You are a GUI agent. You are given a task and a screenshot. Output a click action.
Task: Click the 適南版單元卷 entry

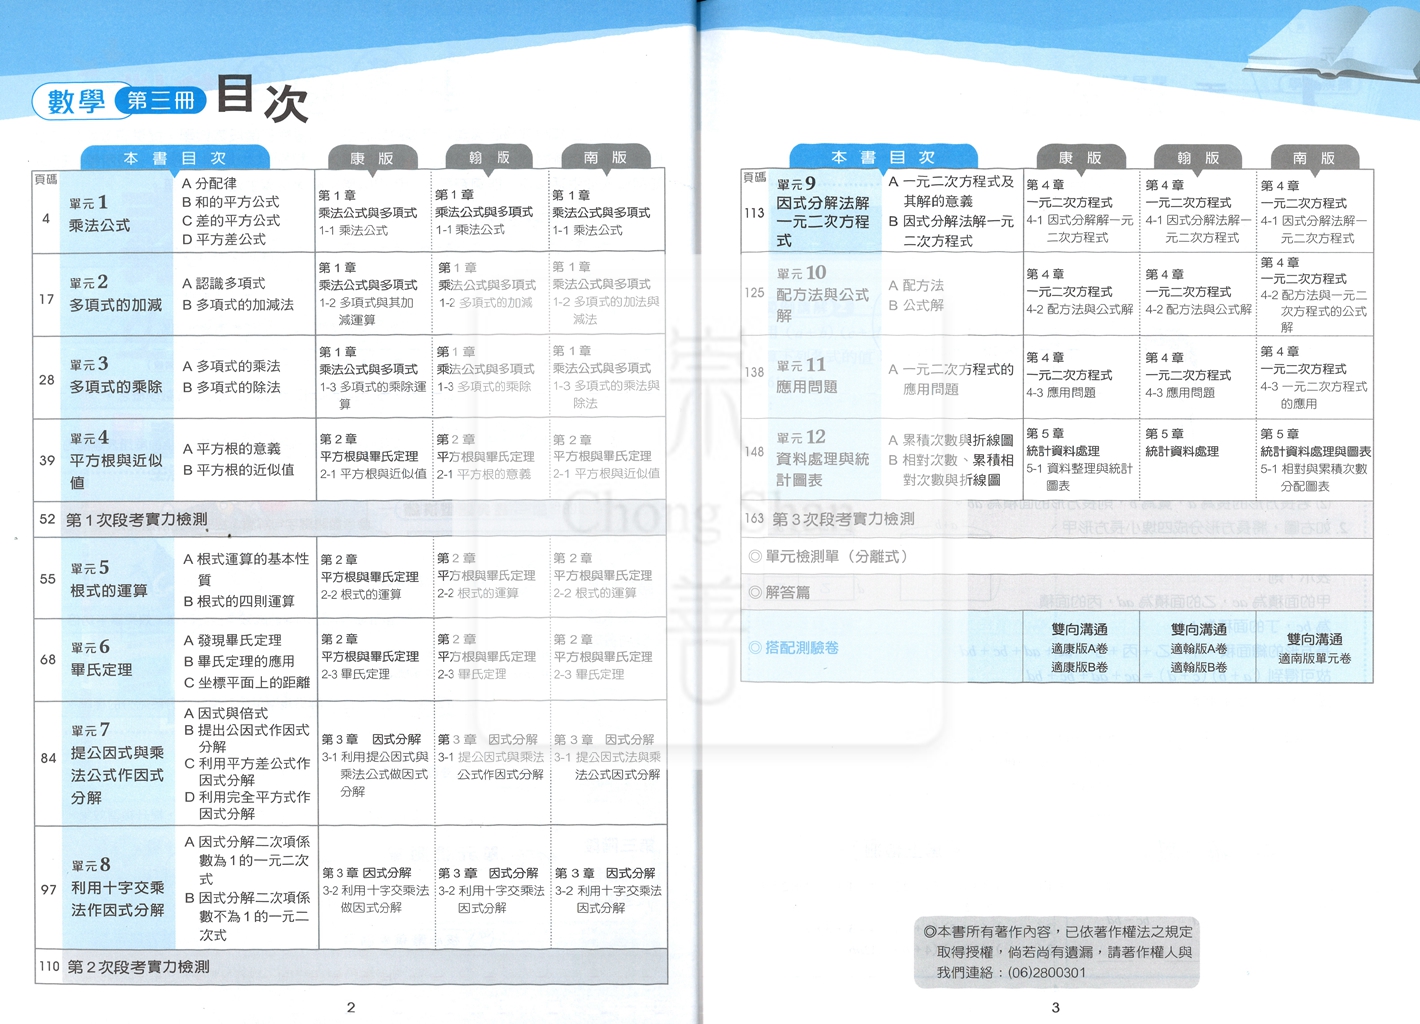coord(1315,658)
